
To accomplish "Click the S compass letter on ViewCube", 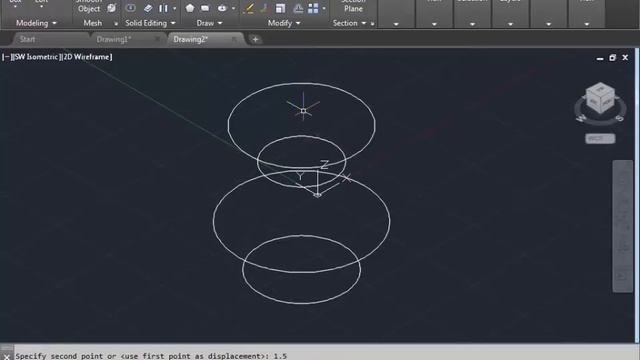I will point(619,118).
